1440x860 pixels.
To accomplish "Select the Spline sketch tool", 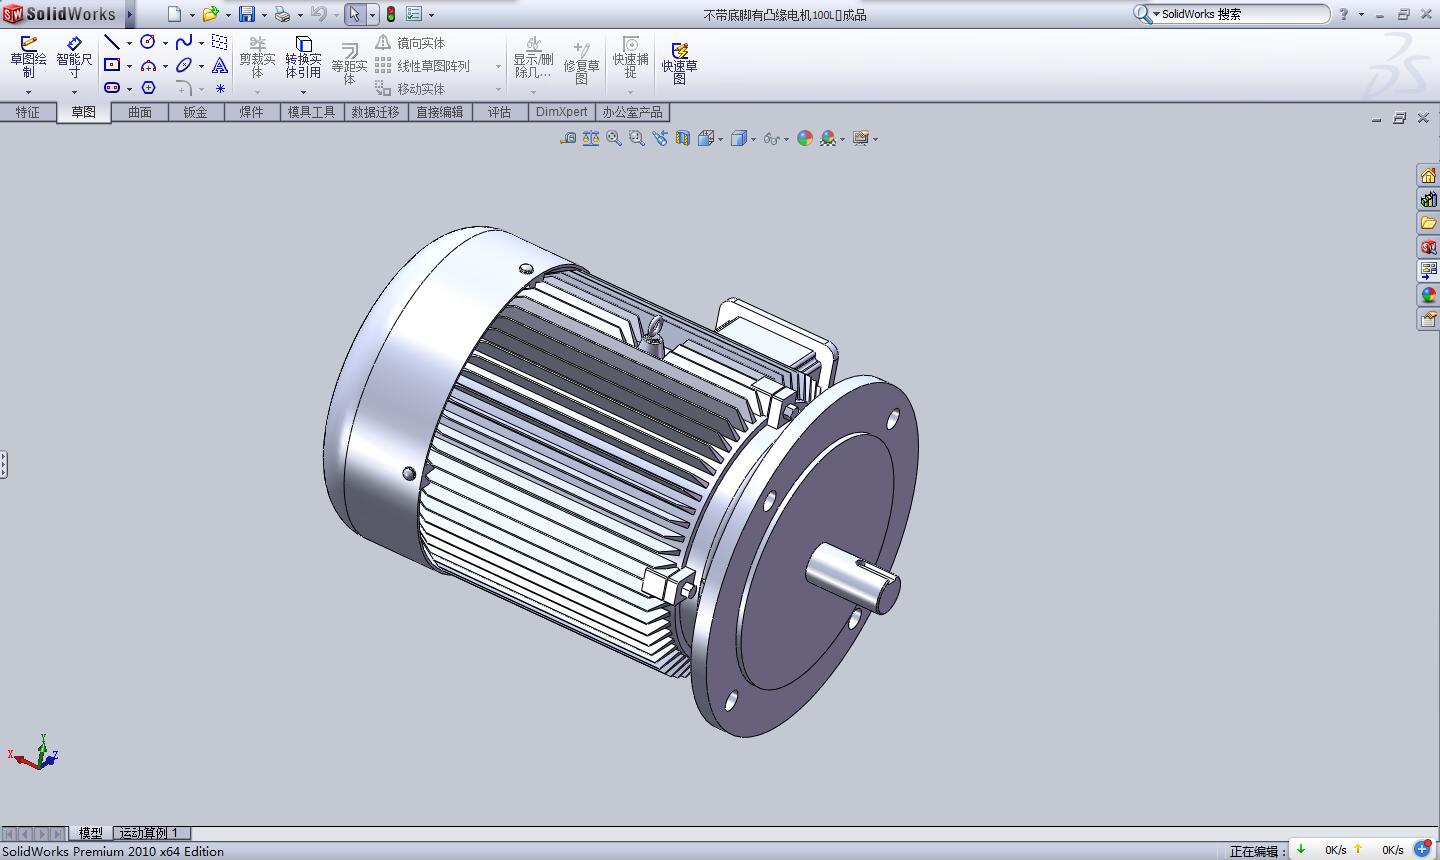I will point(184,42).
